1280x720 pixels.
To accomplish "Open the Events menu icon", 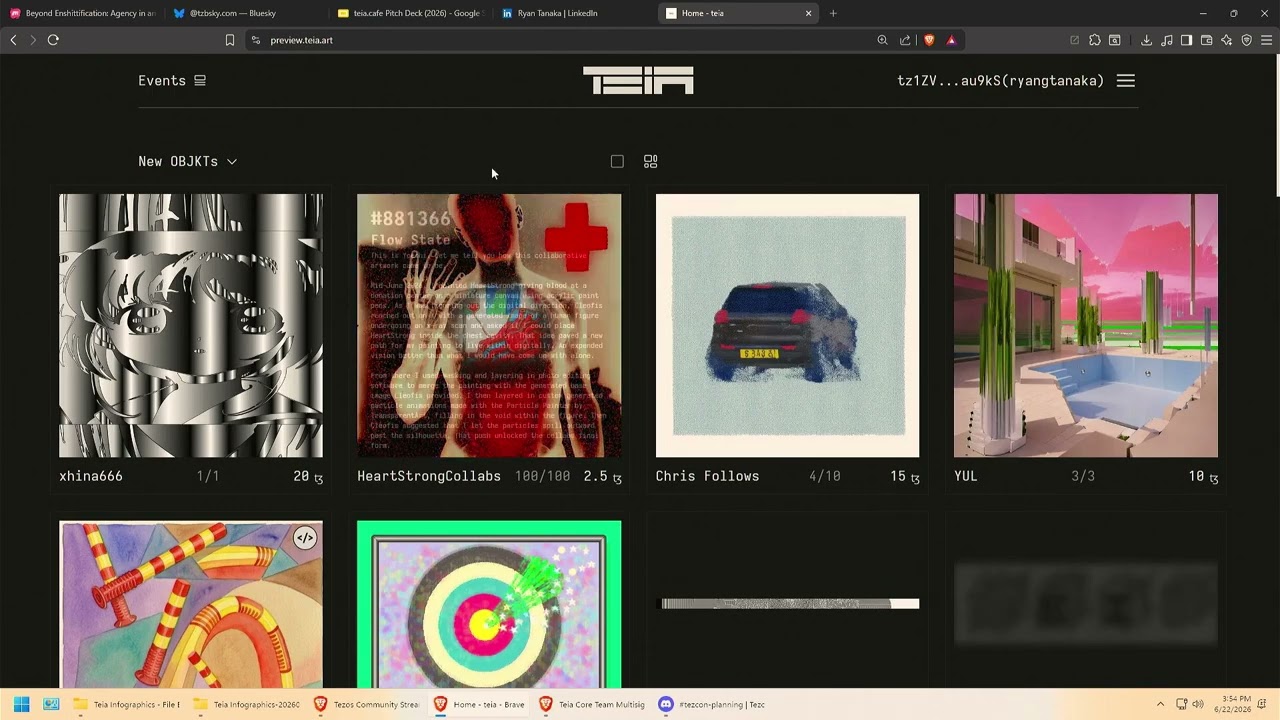I will coord(200,81).
